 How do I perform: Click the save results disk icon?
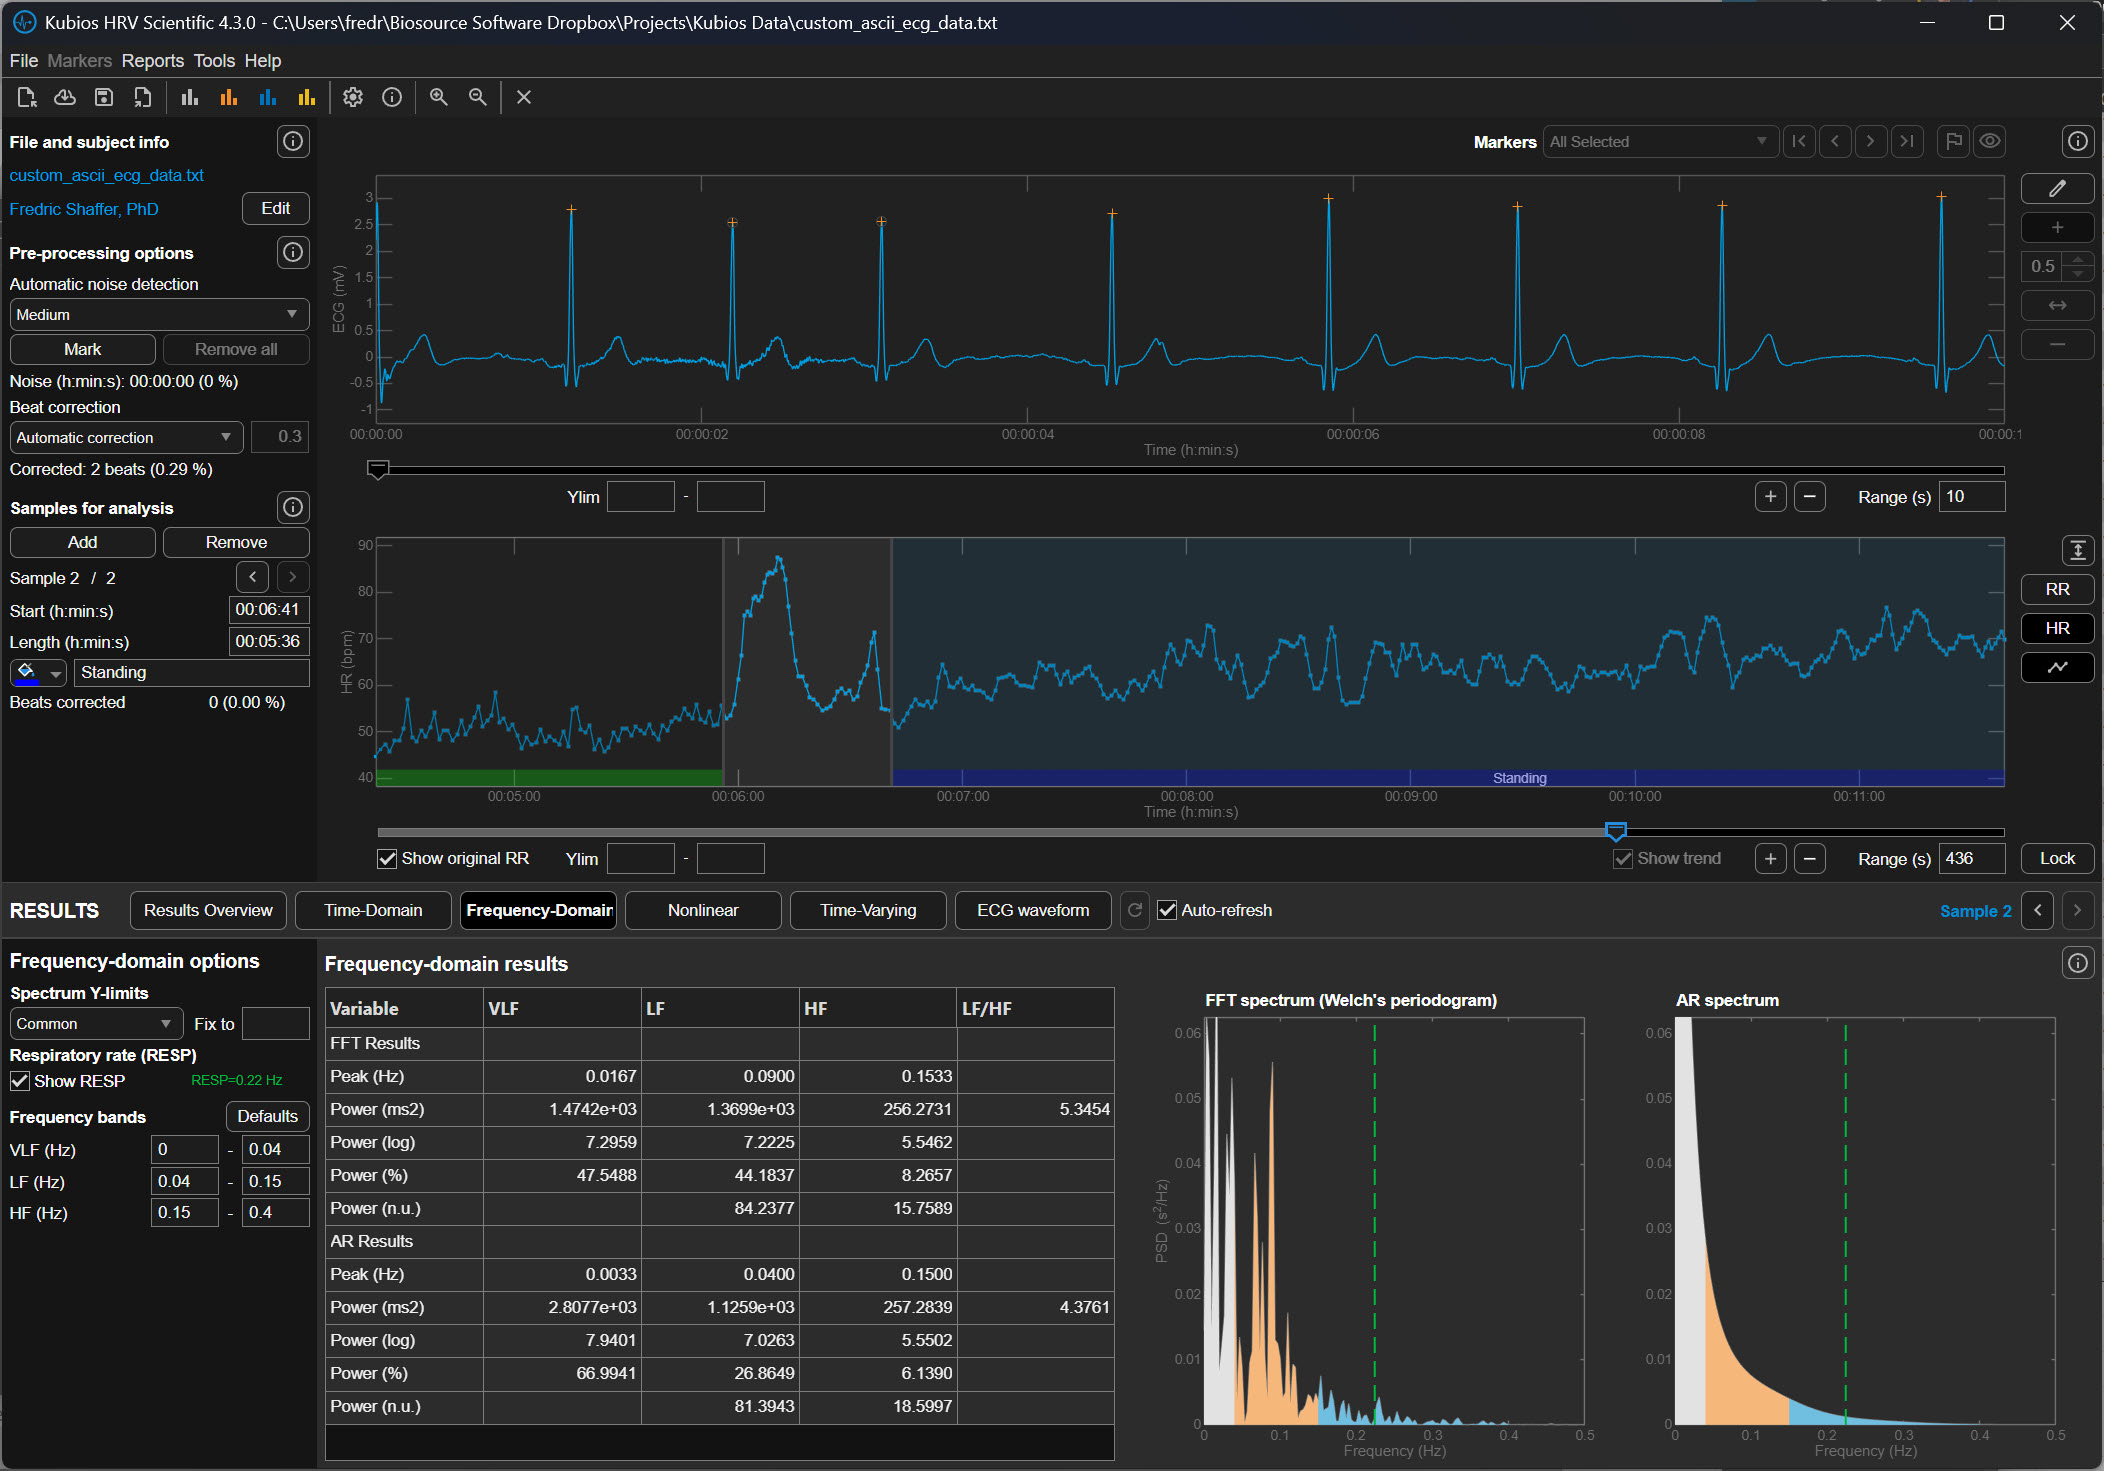(x=103, y=97)
